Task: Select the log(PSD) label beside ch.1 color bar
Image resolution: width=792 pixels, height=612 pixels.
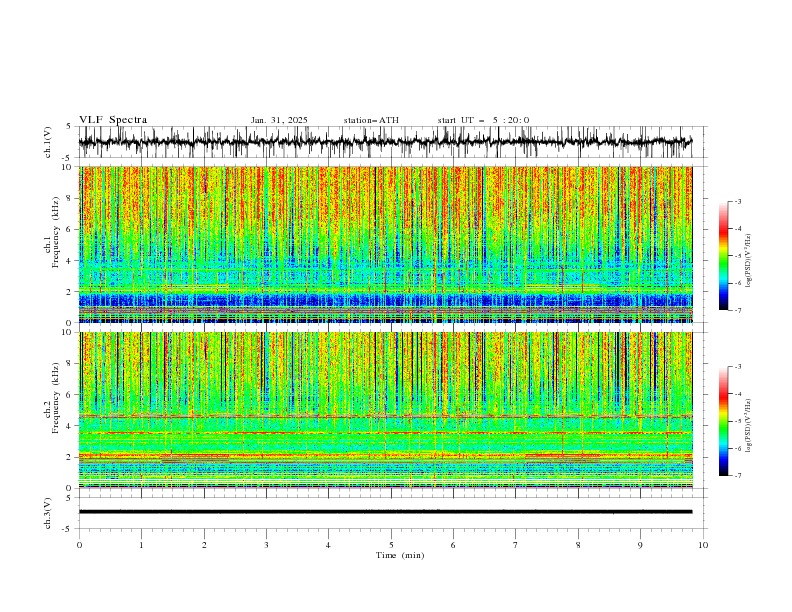Action: (x=749, y=261)
